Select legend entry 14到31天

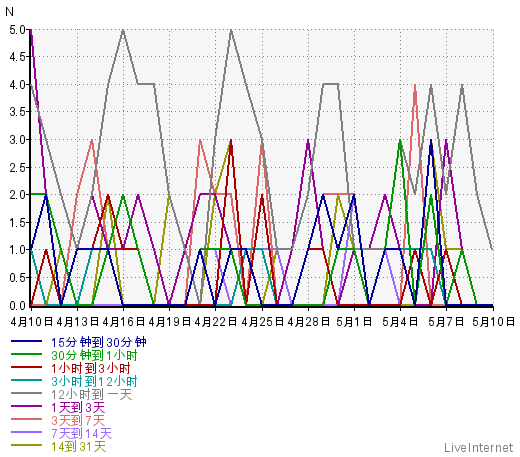pos(79,446)
